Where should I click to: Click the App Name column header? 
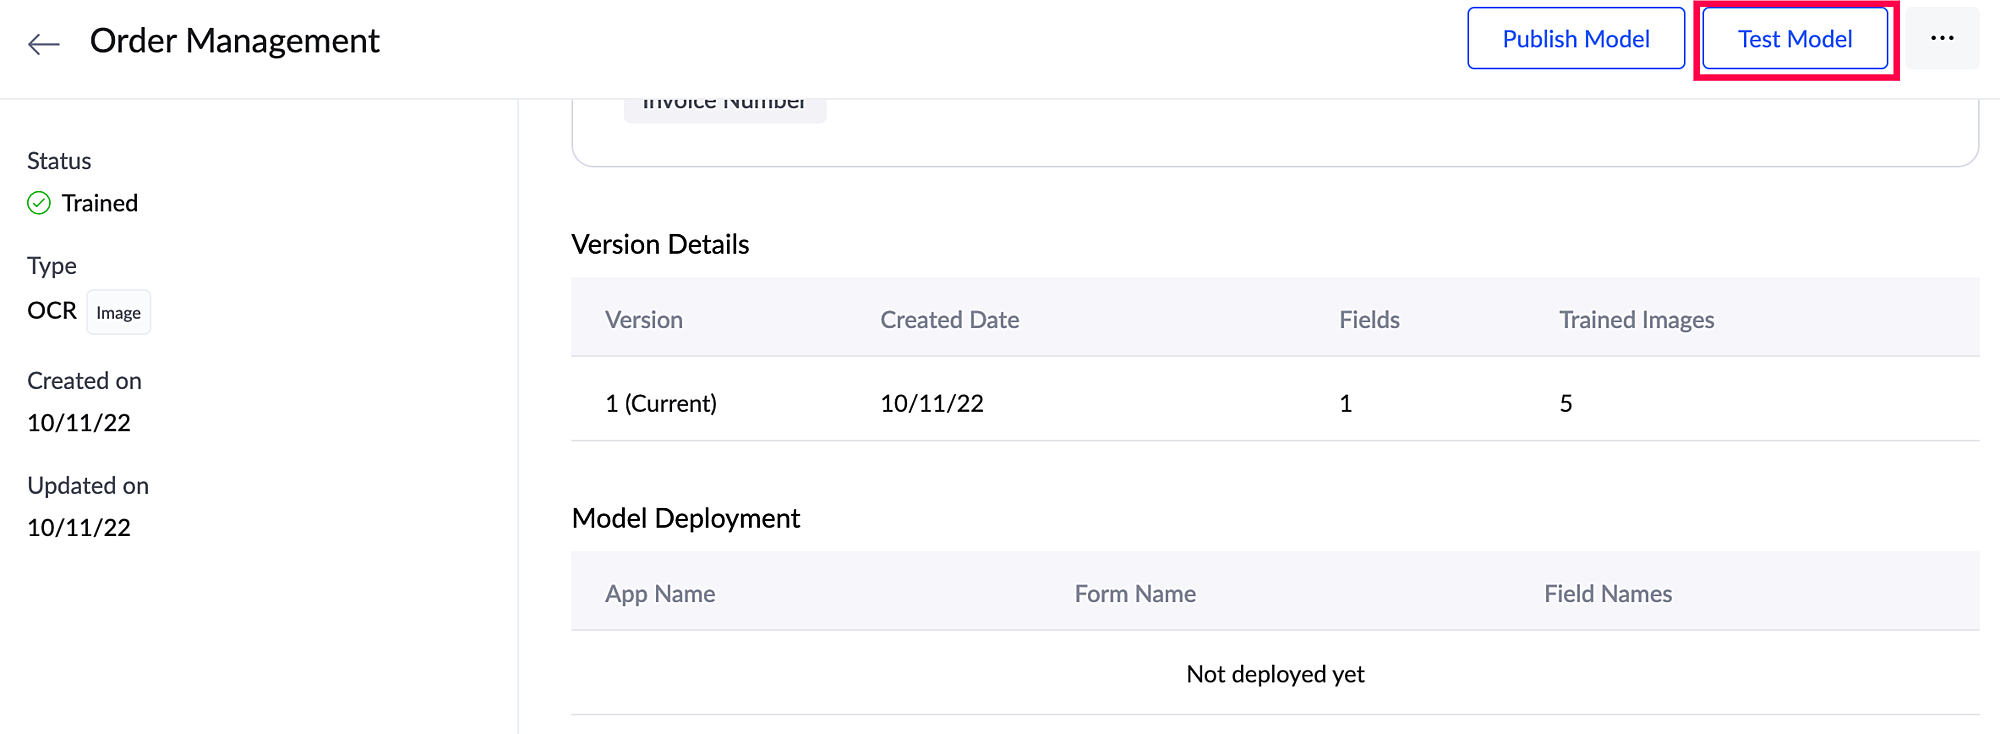click(660, 594)
